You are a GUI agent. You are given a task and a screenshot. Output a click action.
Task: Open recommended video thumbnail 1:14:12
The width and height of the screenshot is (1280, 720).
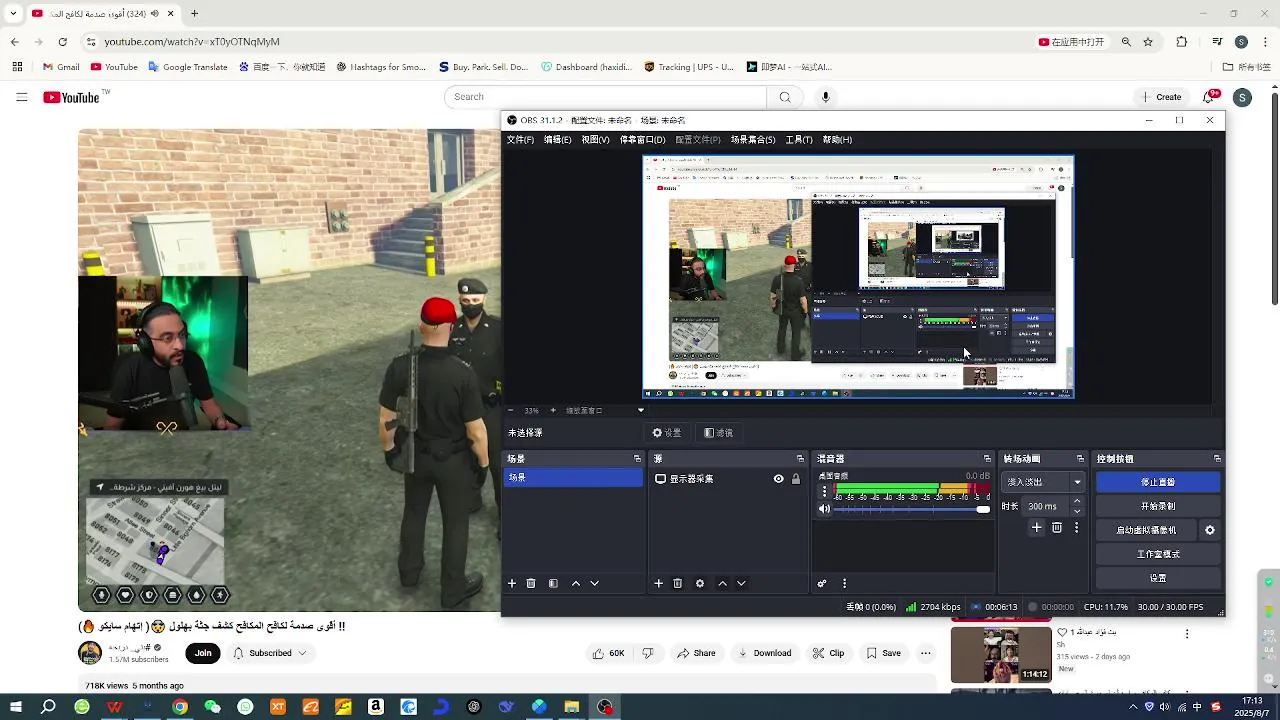1000,654
